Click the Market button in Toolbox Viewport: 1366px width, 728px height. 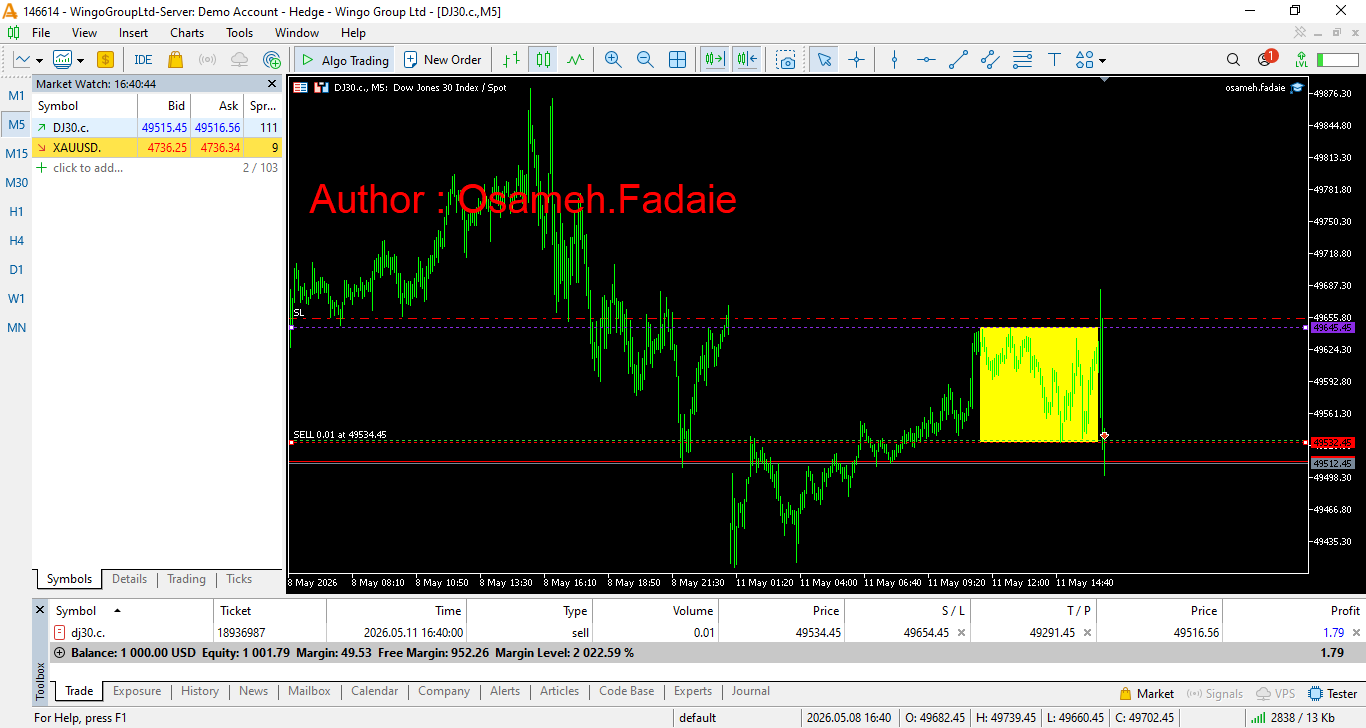pos(1146,693)
